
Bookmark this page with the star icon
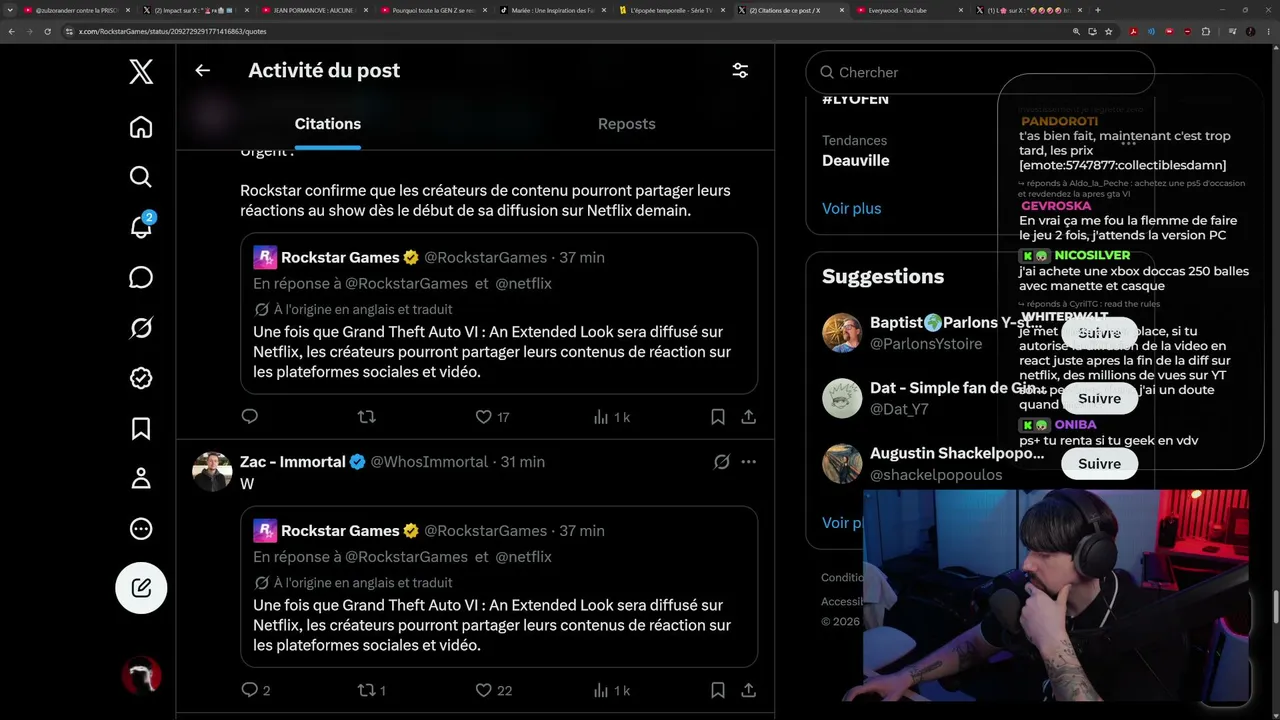(1108, 31)
